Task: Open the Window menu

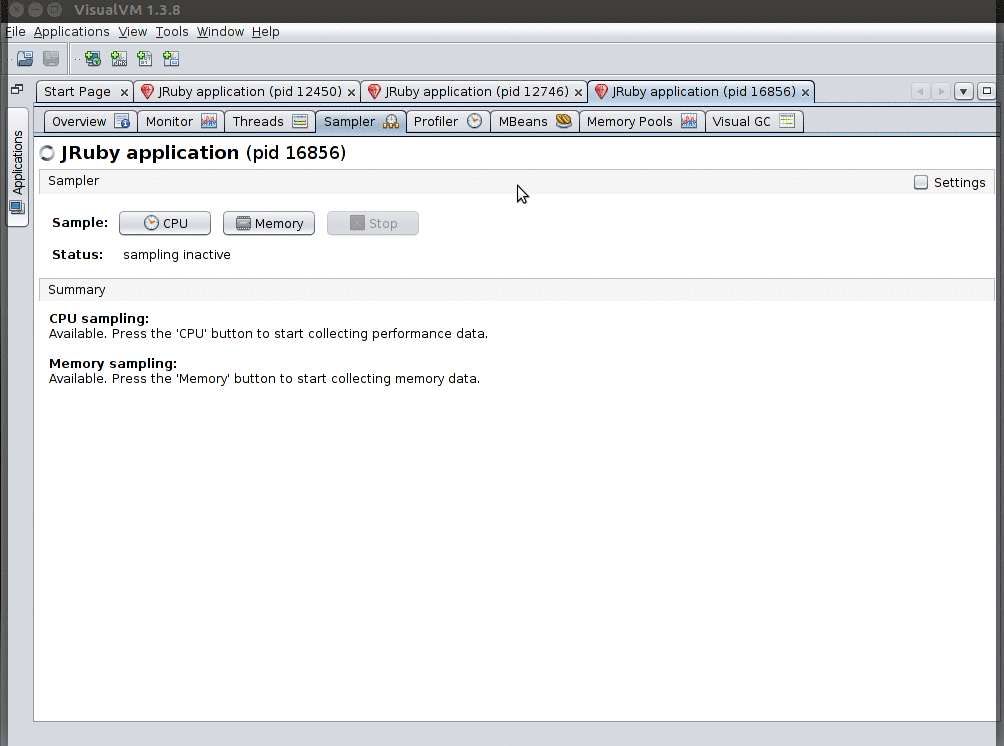Action: 220,31
